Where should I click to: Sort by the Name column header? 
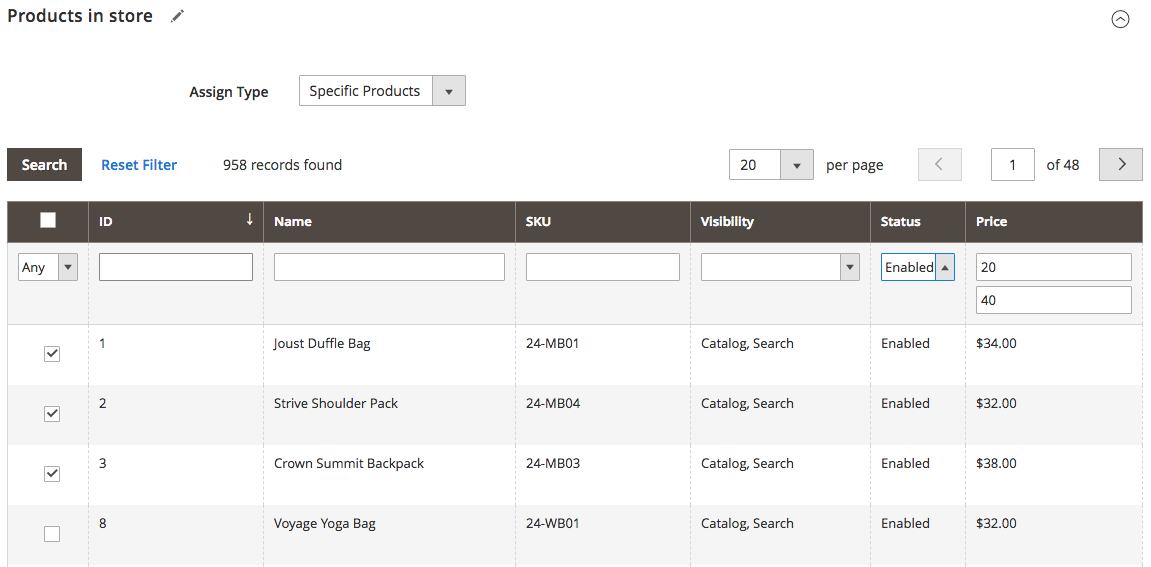pyautogui.click(x=389, y=222)
